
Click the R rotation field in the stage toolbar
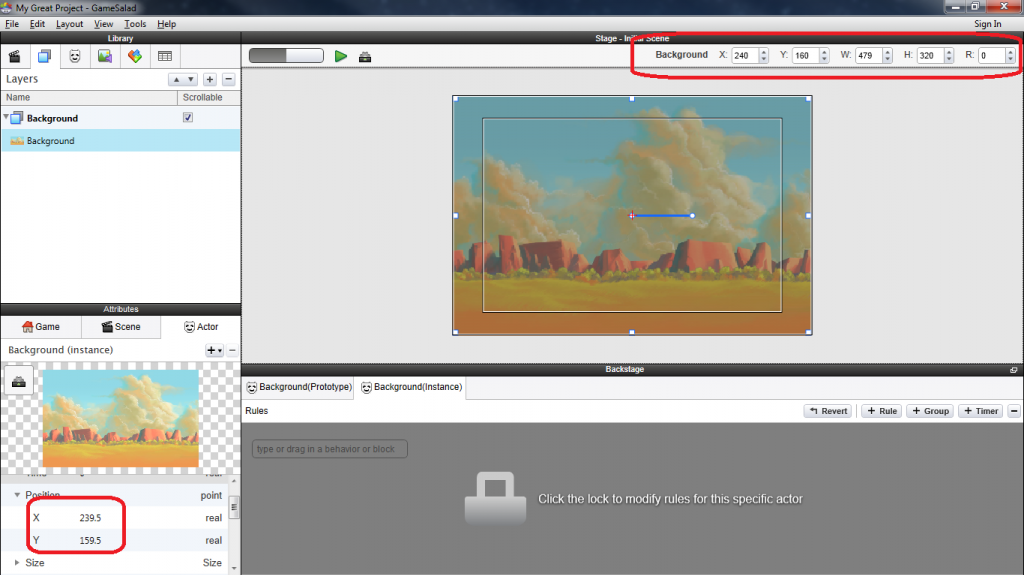991,56
